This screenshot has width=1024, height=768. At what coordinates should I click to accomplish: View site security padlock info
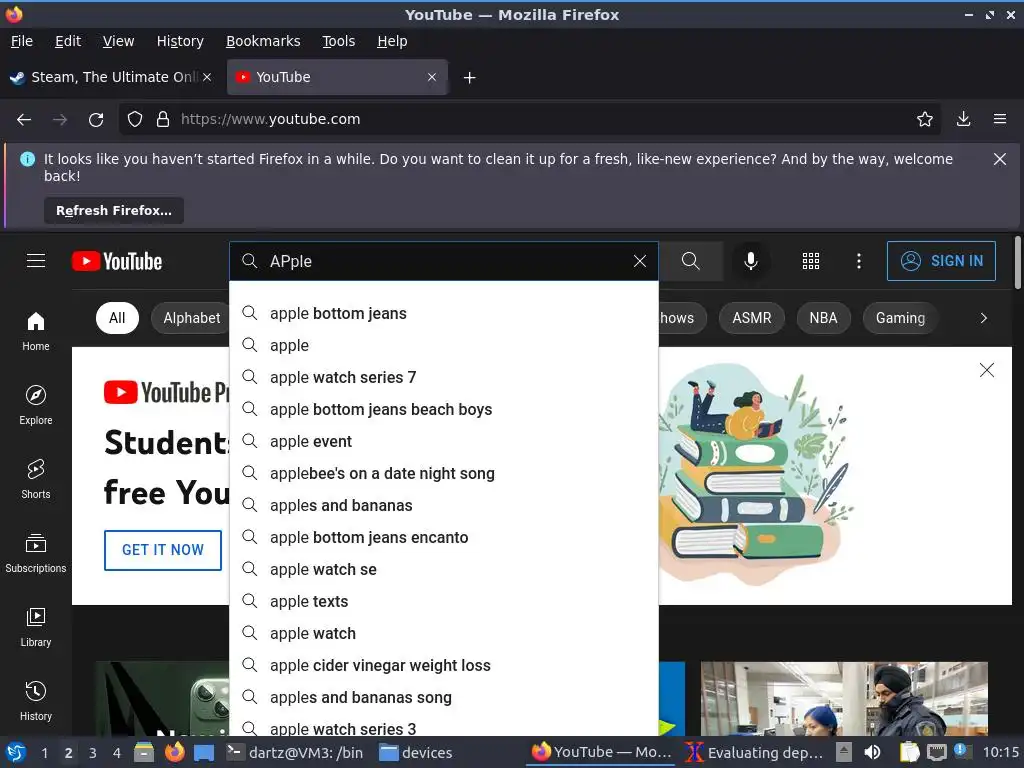(163, 120)
